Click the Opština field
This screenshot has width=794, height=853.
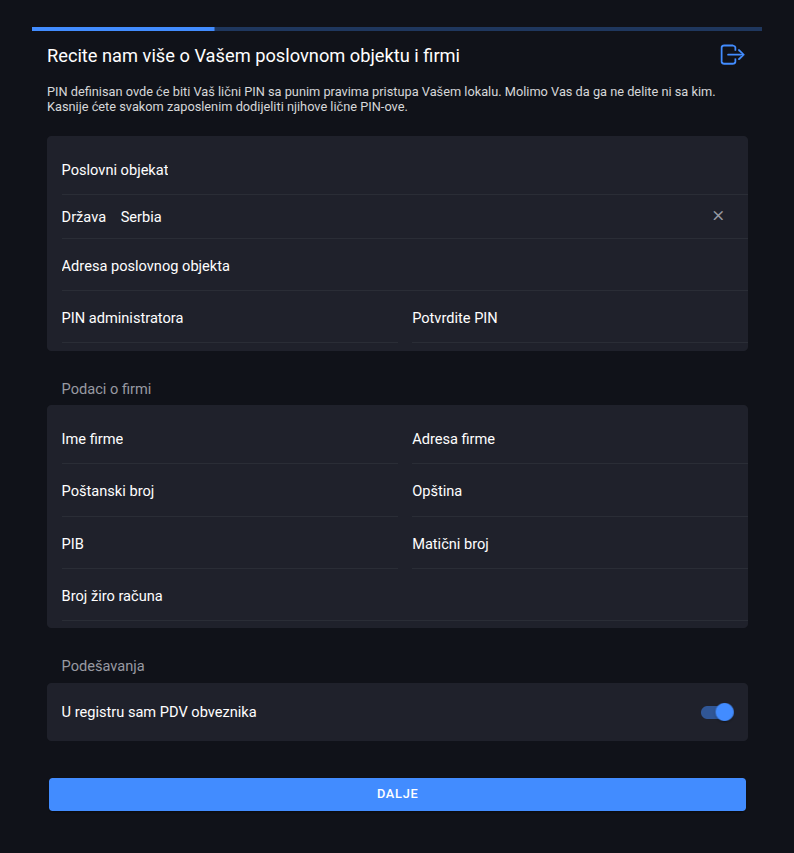pos(580,491)
